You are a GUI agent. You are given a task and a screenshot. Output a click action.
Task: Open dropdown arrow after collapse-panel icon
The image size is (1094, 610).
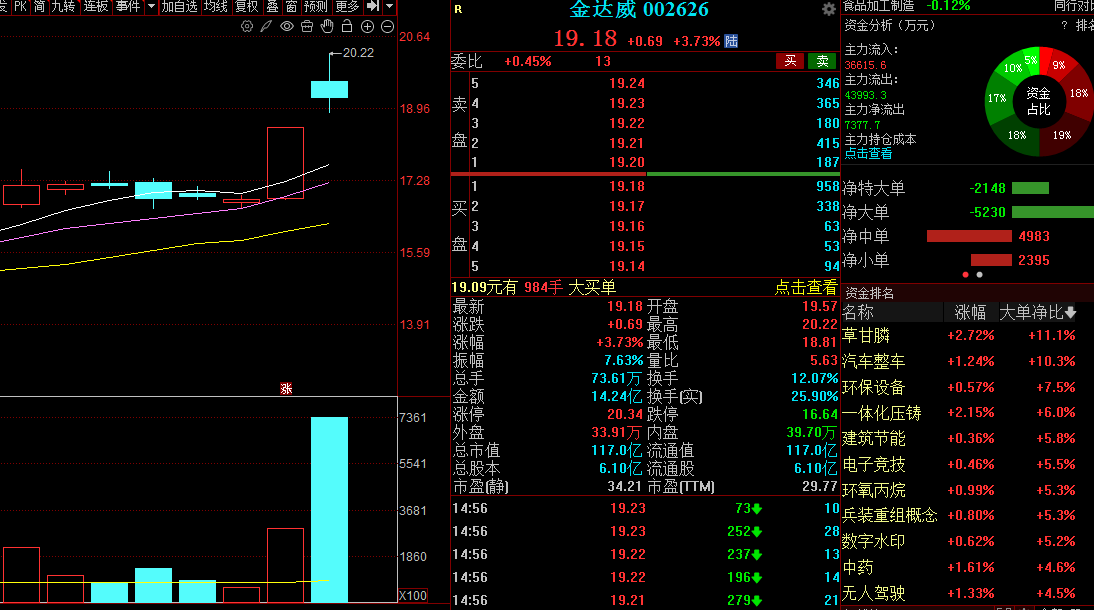coord(390,6)
